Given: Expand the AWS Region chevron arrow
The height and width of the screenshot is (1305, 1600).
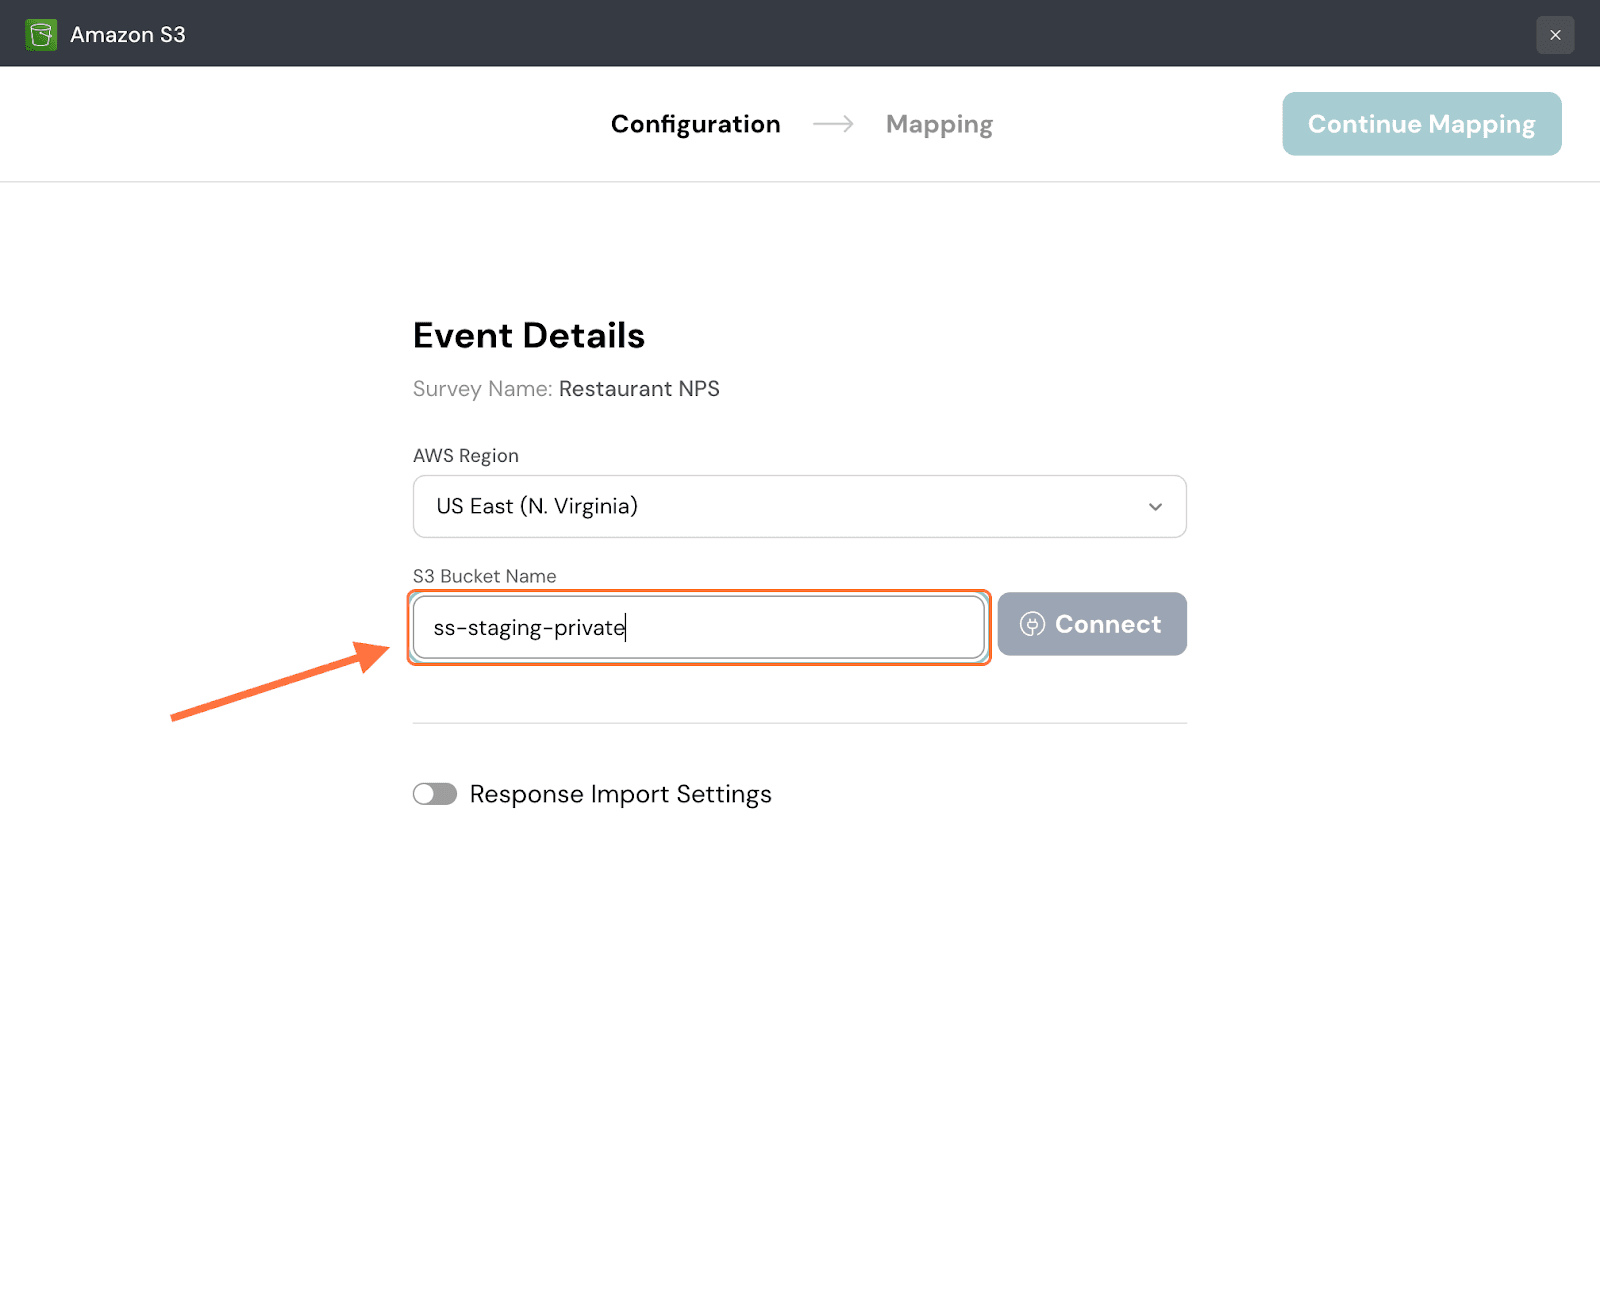Looking at the screenshot, I should coord(1155,507).
